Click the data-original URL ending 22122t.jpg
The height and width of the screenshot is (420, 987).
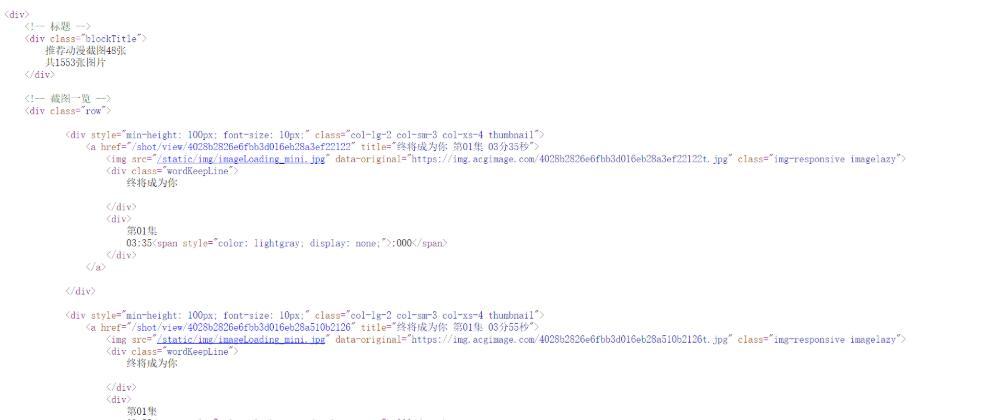(570, 159)
